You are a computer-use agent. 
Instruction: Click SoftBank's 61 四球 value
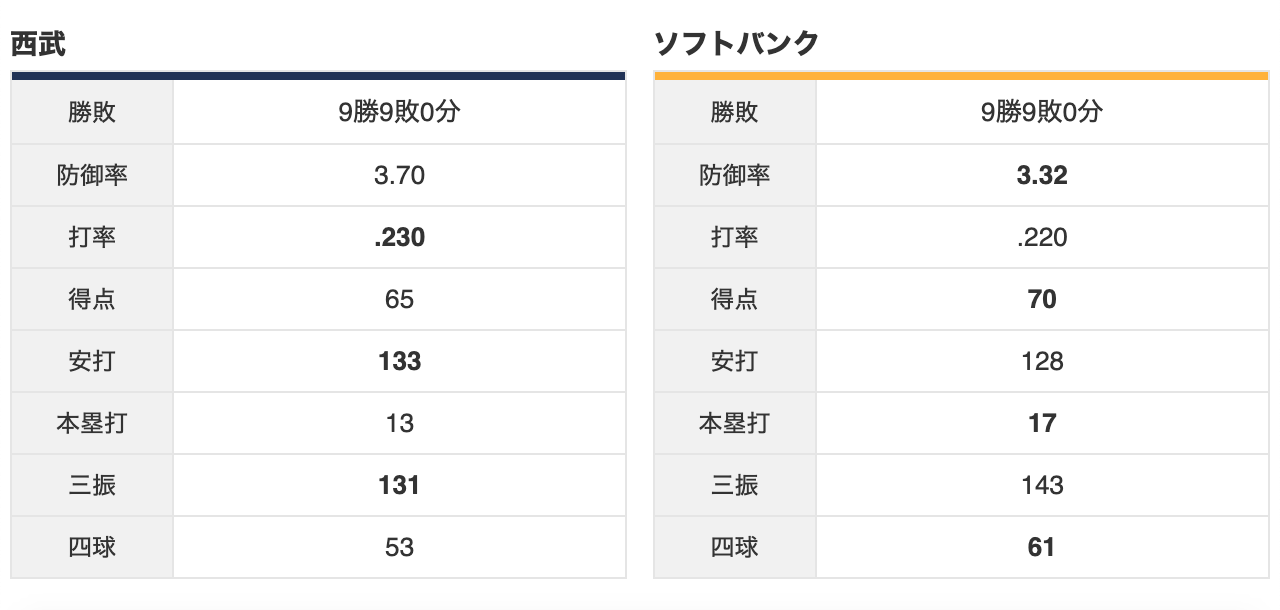[1042, 547]
